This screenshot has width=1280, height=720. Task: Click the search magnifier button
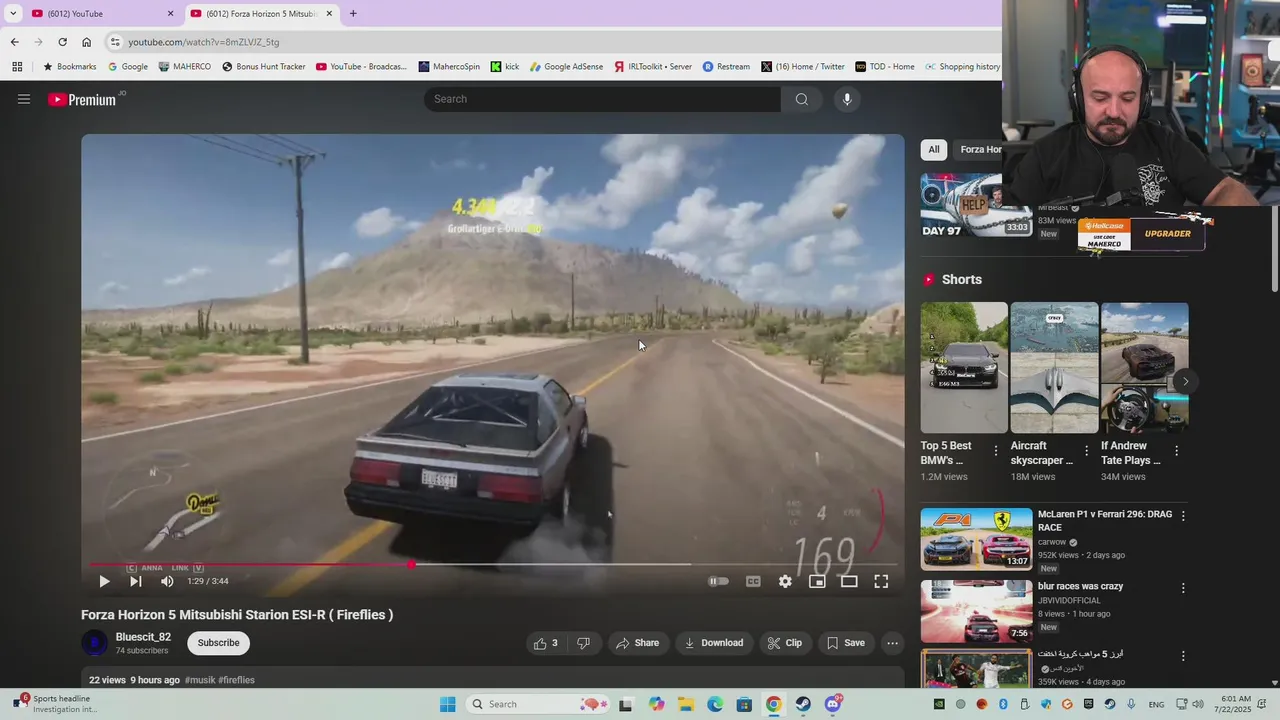801,99
